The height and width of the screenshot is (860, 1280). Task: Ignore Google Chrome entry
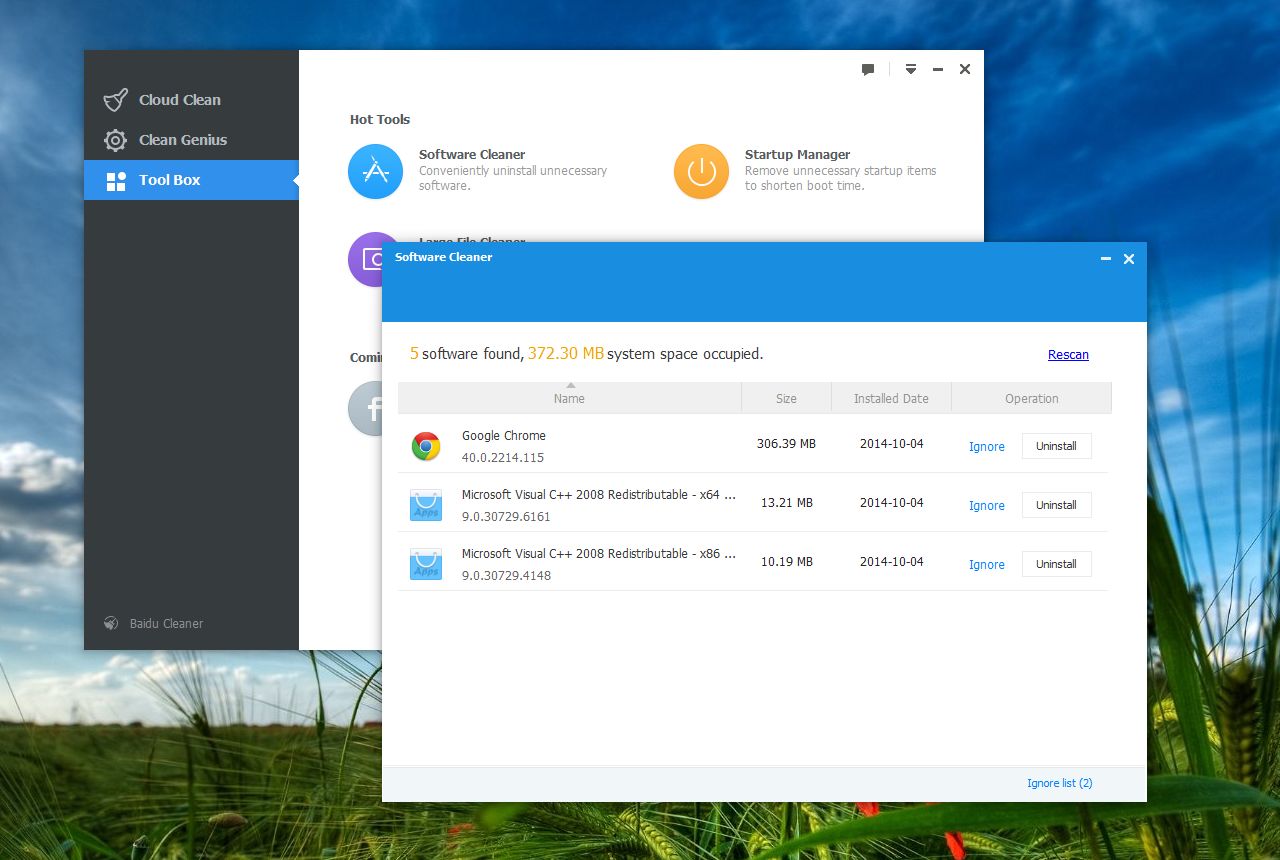tap(987, 447)
